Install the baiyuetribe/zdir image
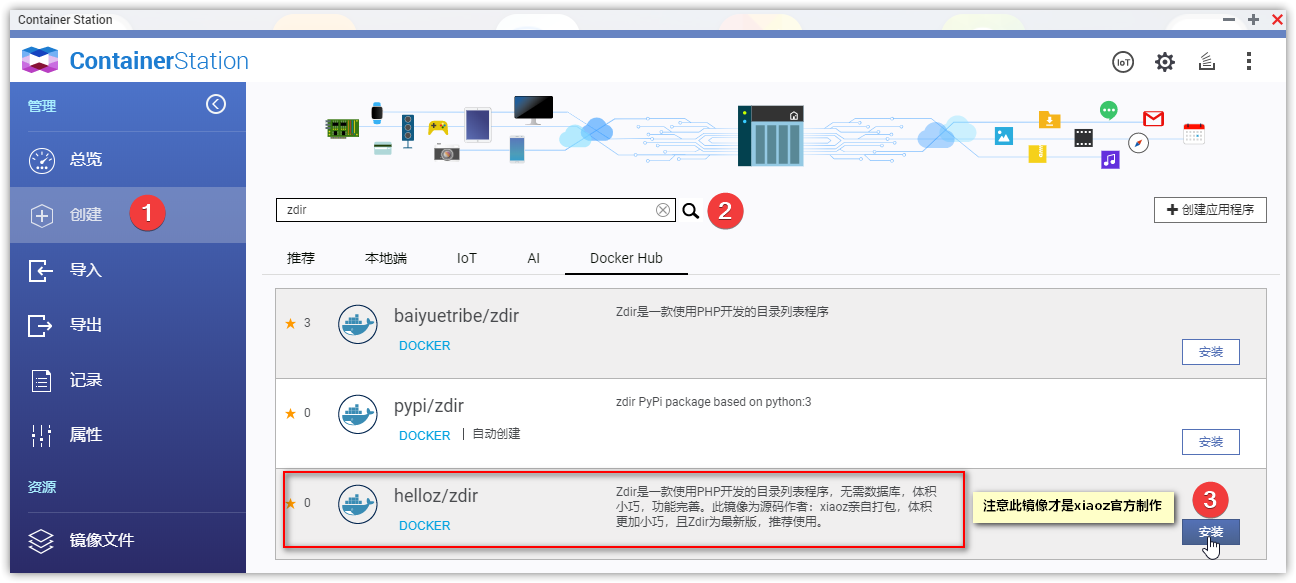1296x583 pixels. point(1210,352)
